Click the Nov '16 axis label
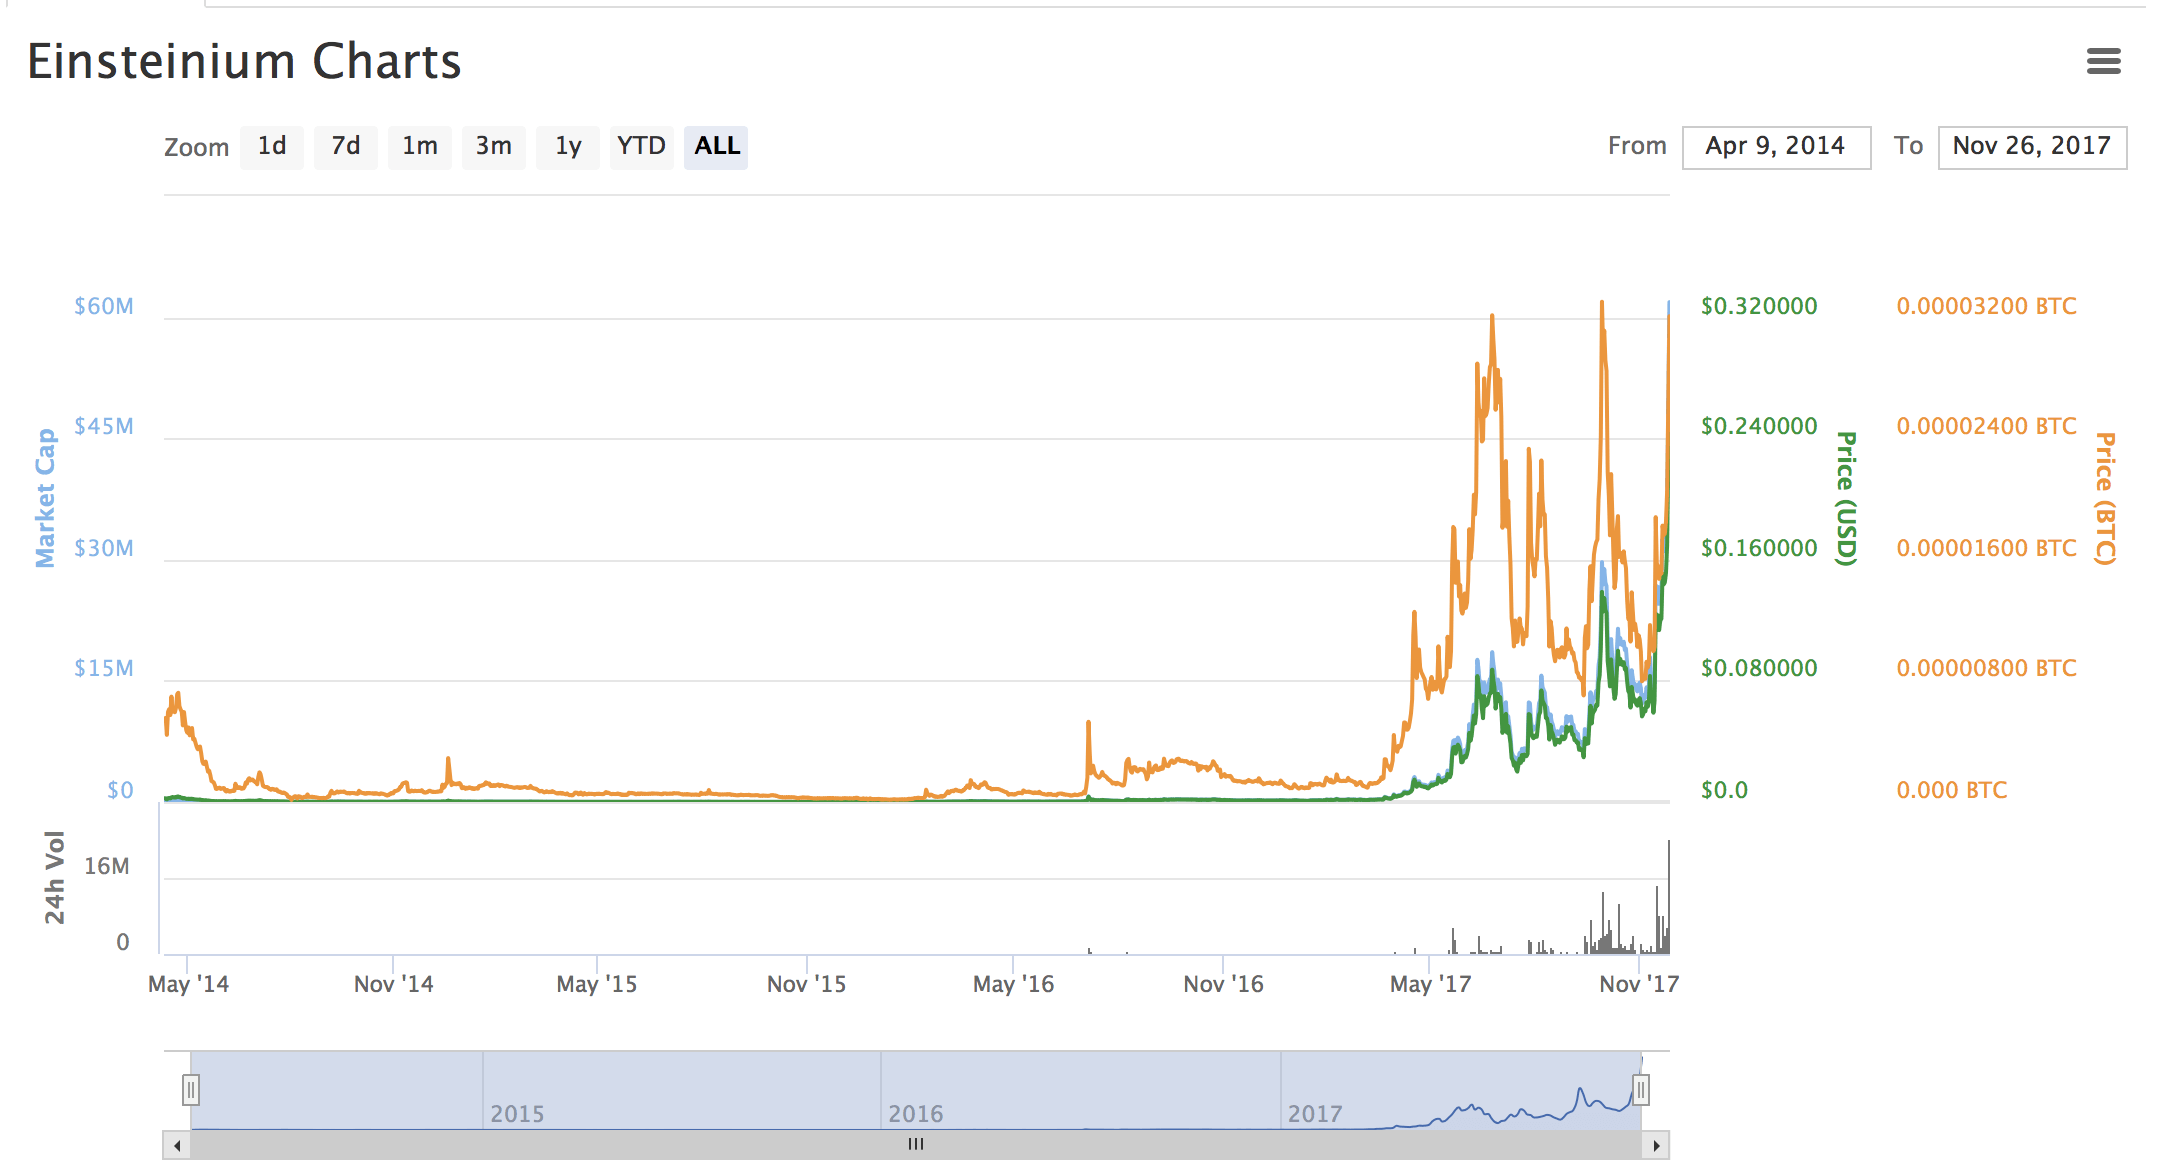 [x=1223, y=984]
